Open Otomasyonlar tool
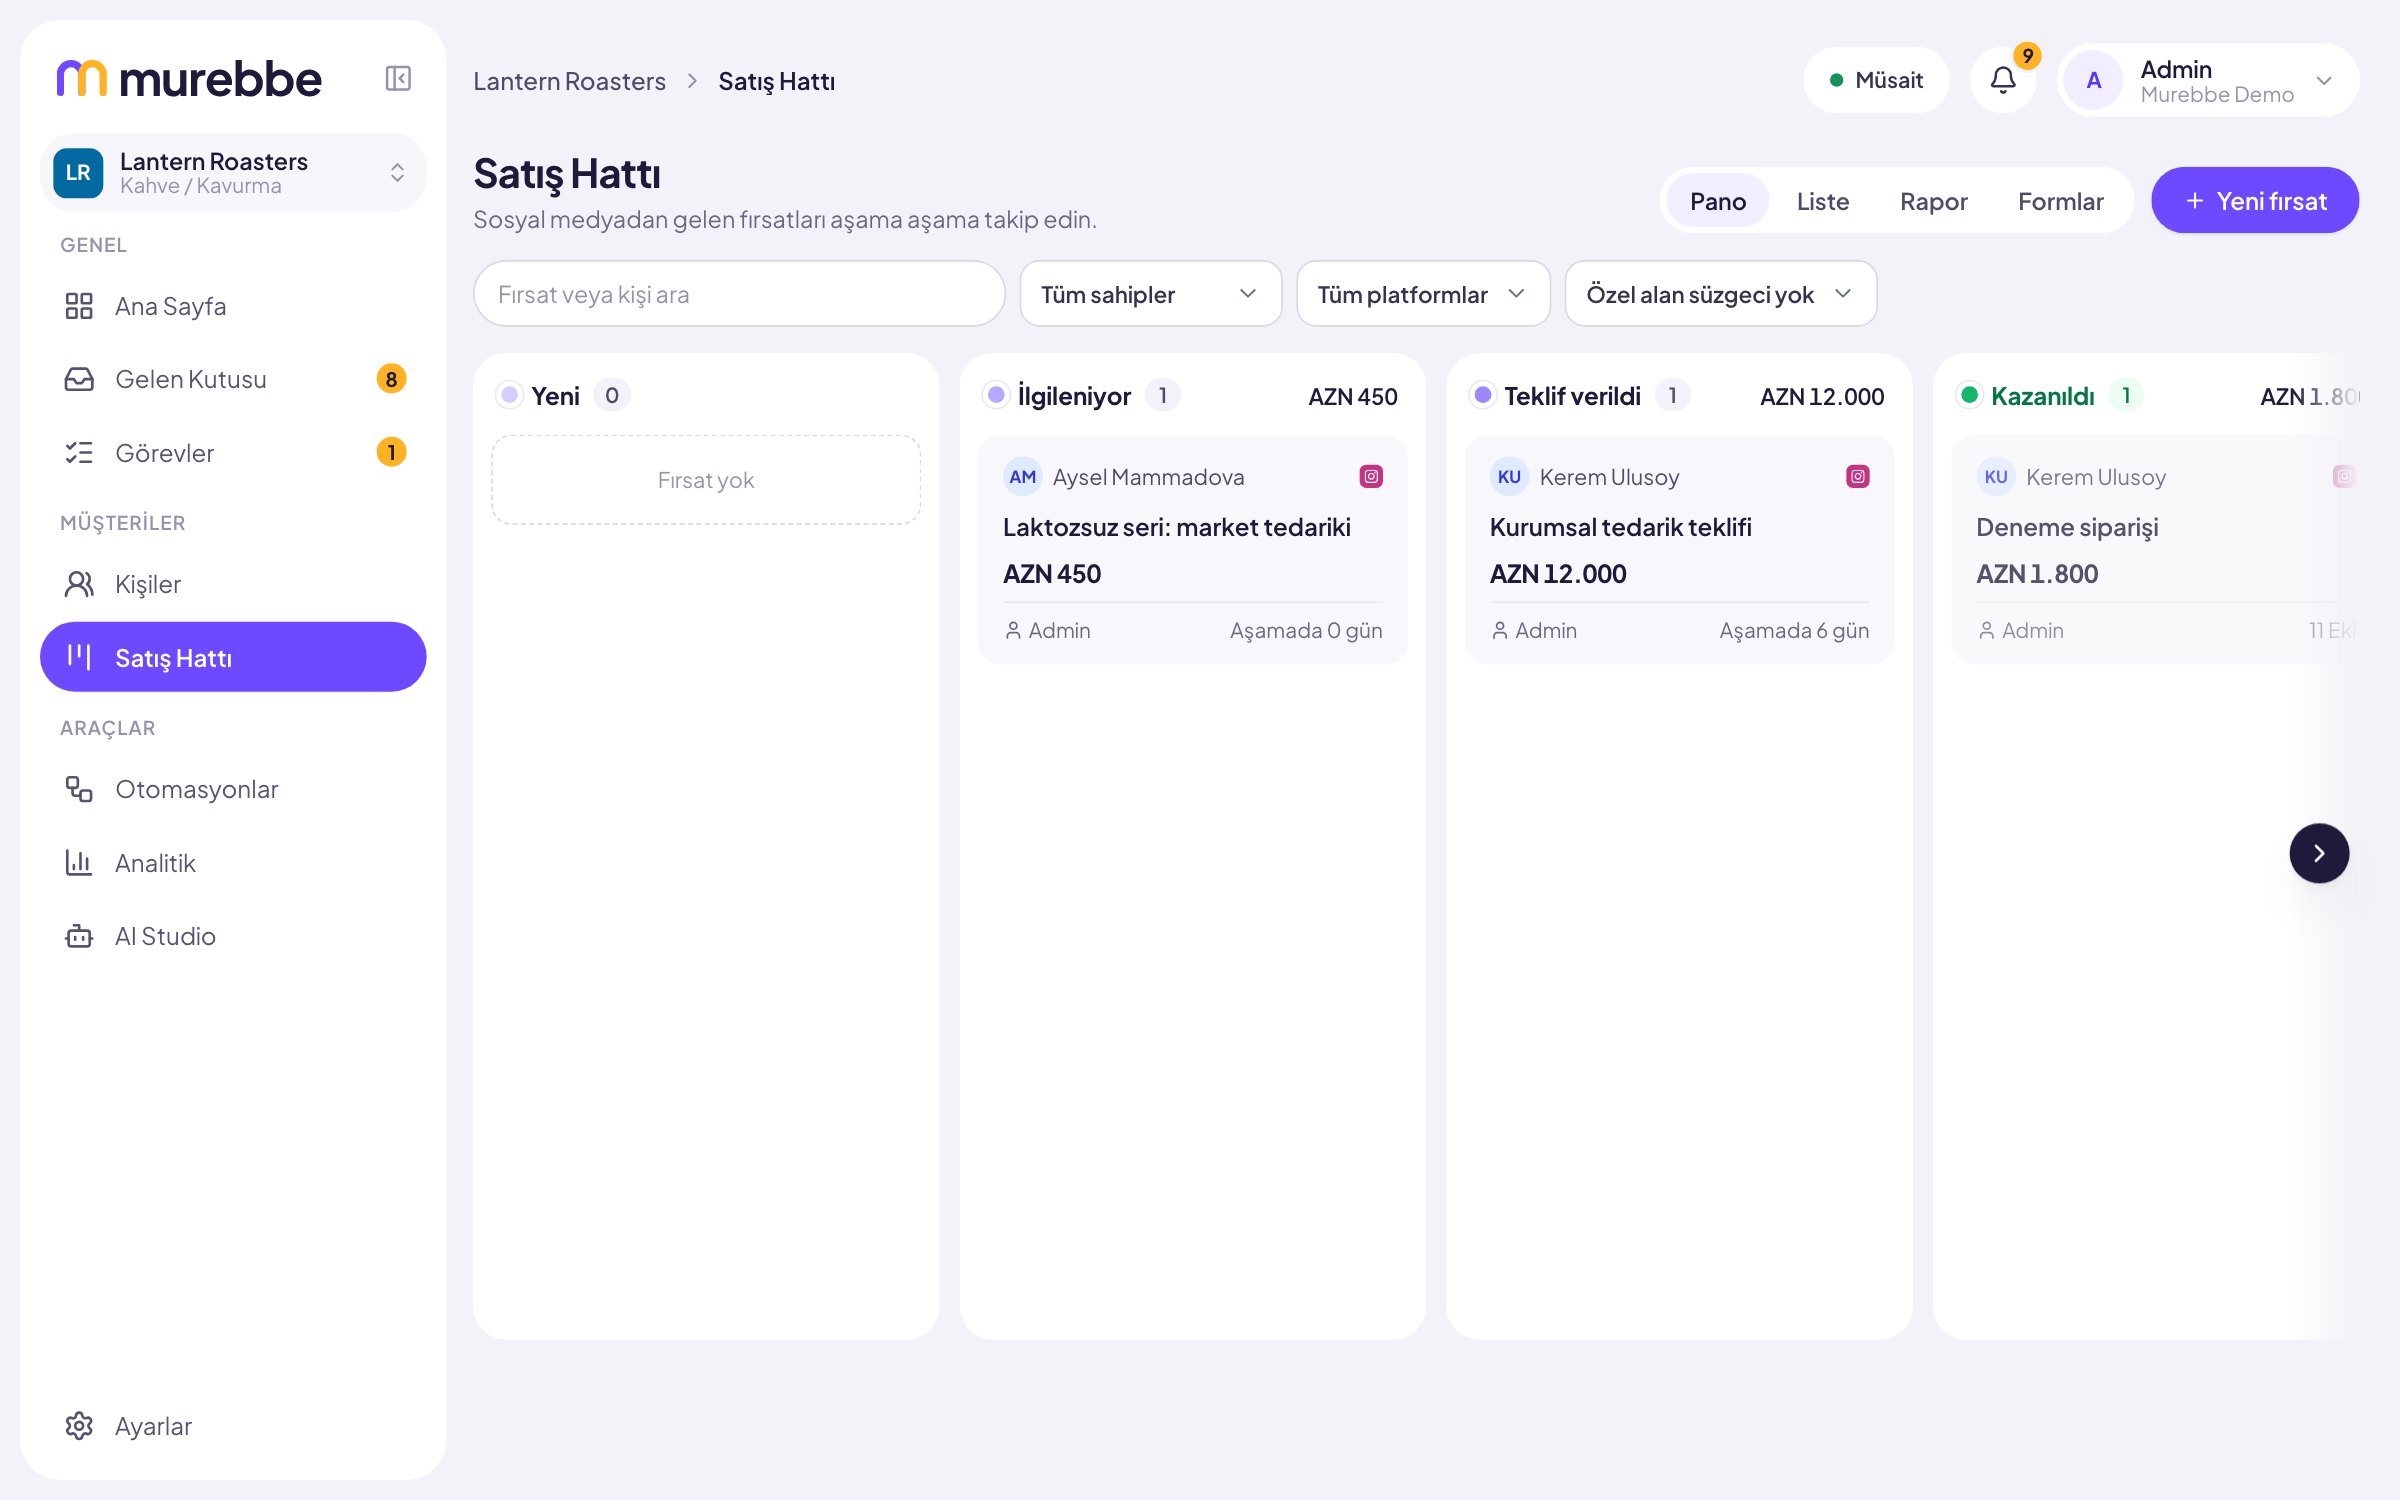This screenshot has width=2400, height=1500. 233,789
